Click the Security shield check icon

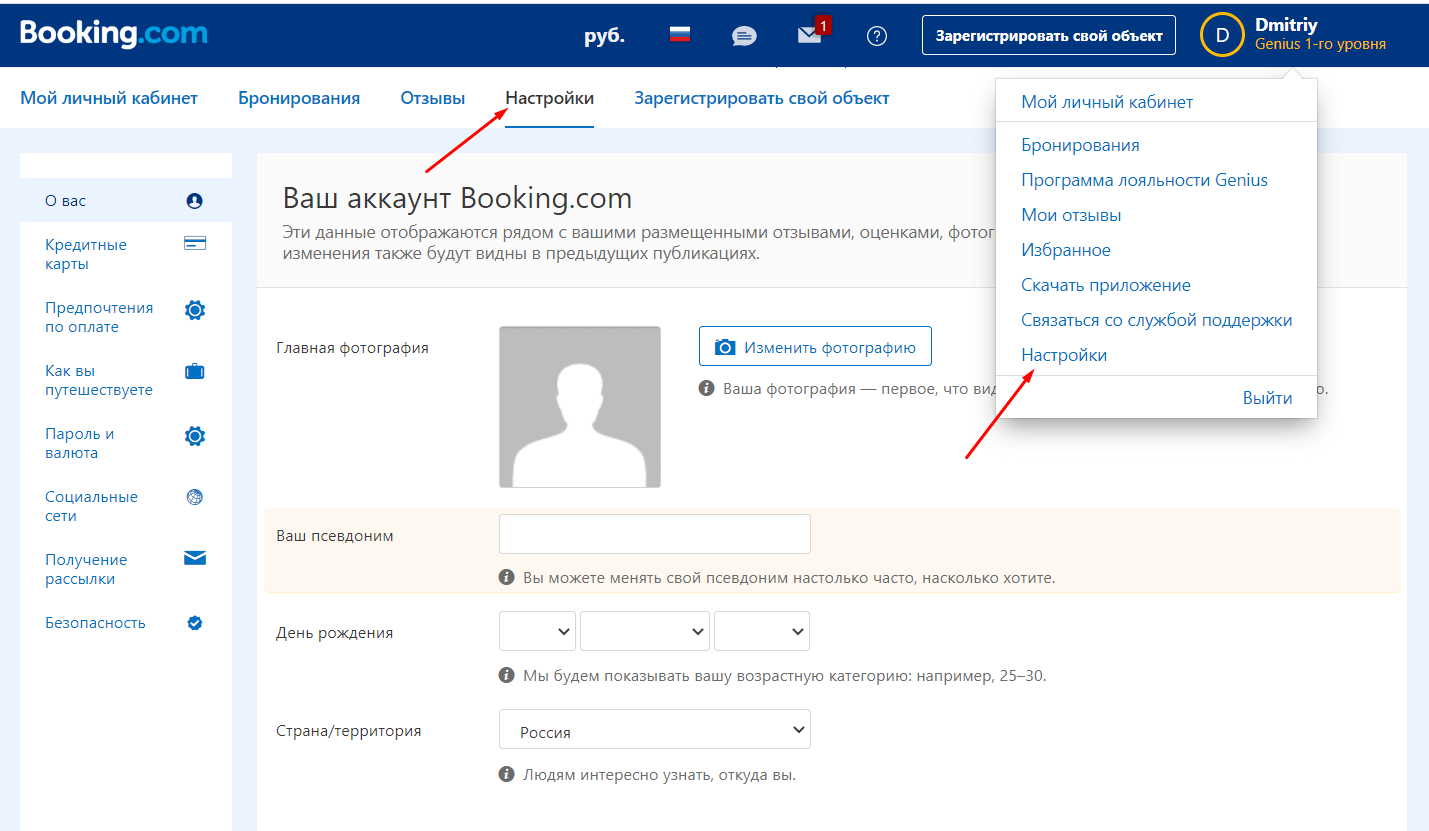(195, 623)
